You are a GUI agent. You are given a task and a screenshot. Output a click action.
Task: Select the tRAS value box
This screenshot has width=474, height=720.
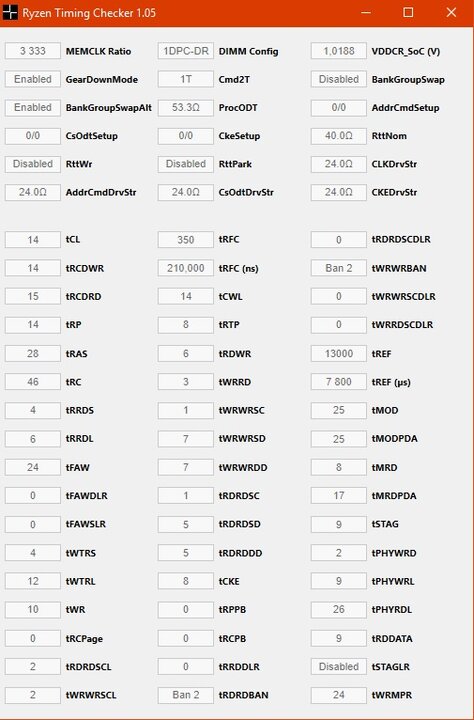tap(33, 354)
